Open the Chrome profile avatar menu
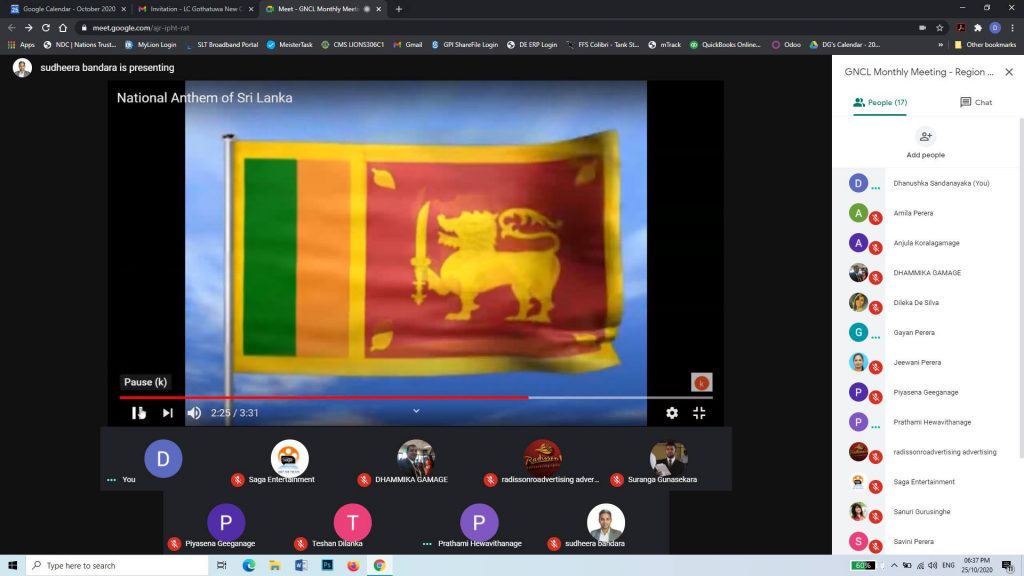Screen dimensions: 1024x576 click(x=995, y=28)
